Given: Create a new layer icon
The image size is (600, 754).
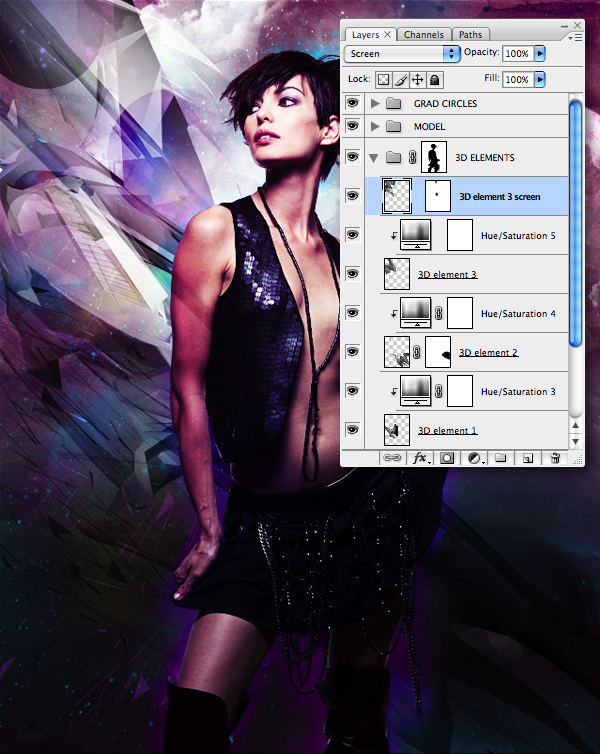Looking at the screenshot, I should (x=527, y=458).
